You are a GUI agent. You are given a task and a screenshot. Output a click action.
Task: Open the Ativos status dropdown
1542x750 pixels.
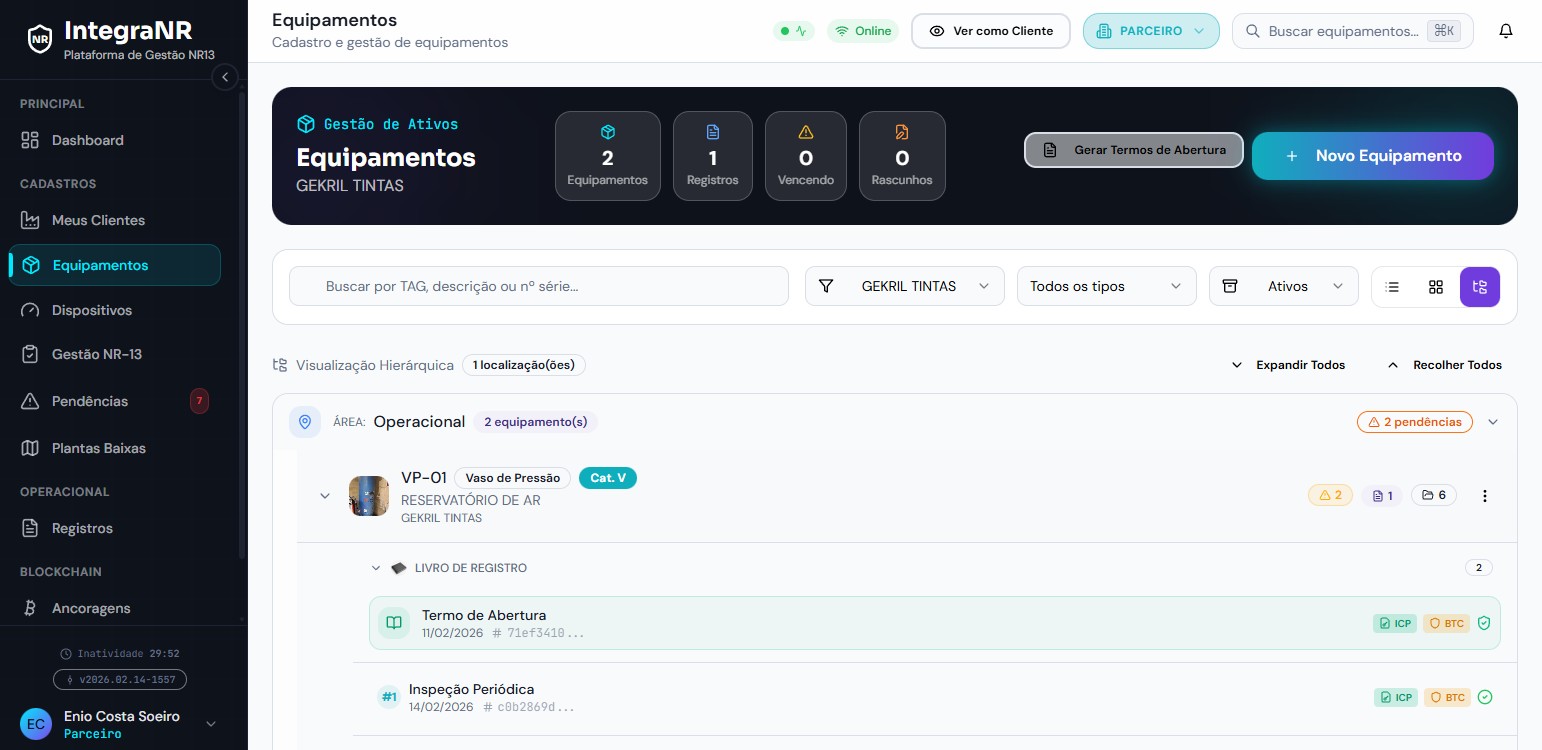(1283, 286)
